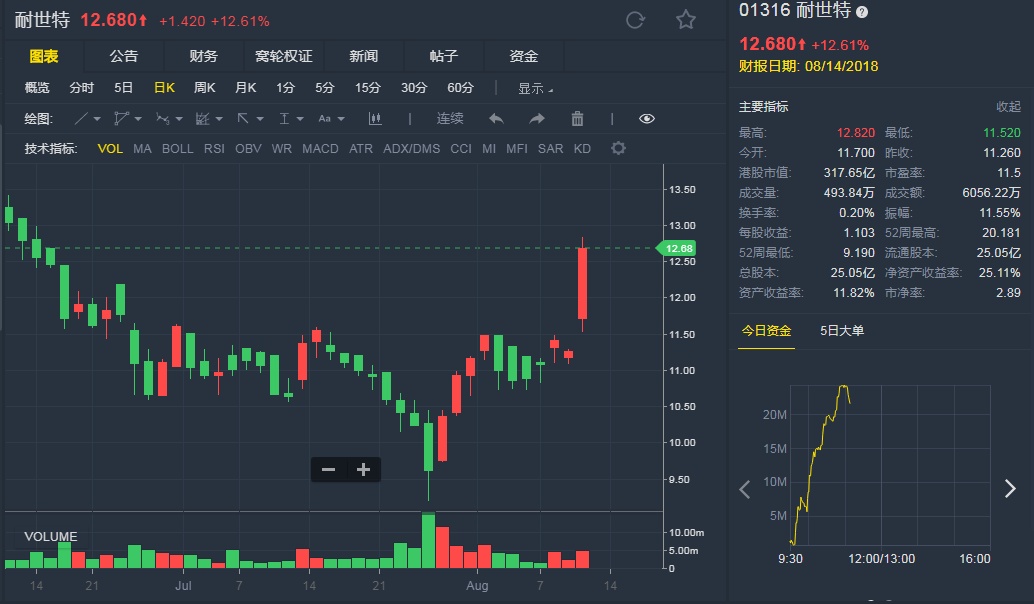Zoom in the chart with plus button

point(363,469)
